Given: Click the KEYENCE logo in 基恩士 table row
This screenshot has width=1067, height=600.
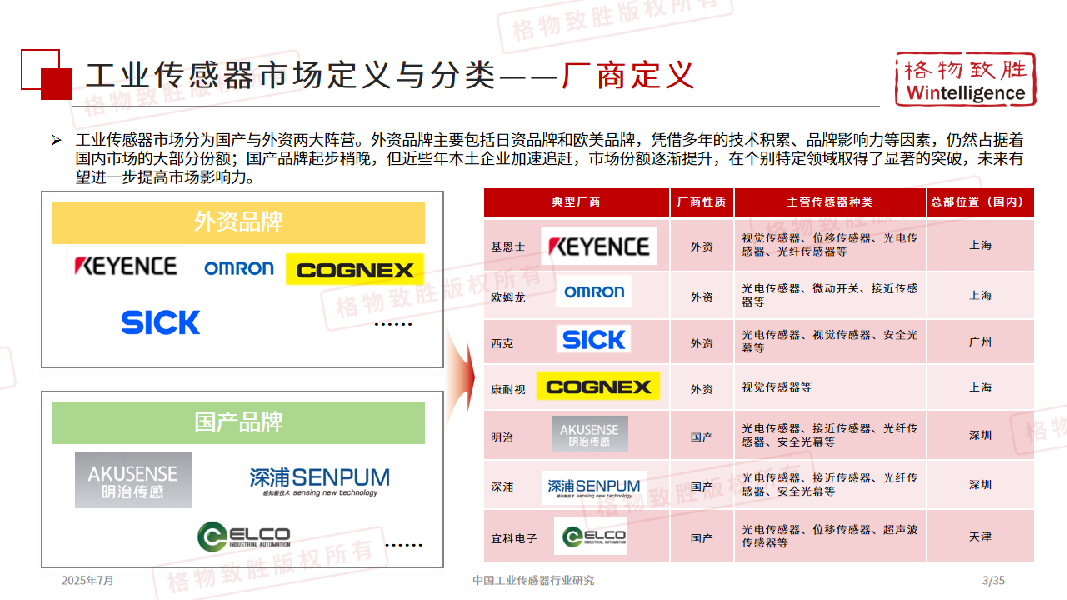Looking at the screenshot, I should coord(599,246).
